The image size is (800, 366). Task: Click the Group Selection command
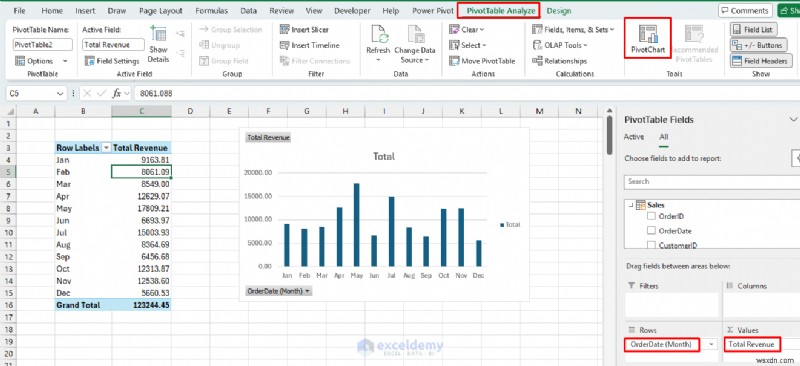pos(230,30)
